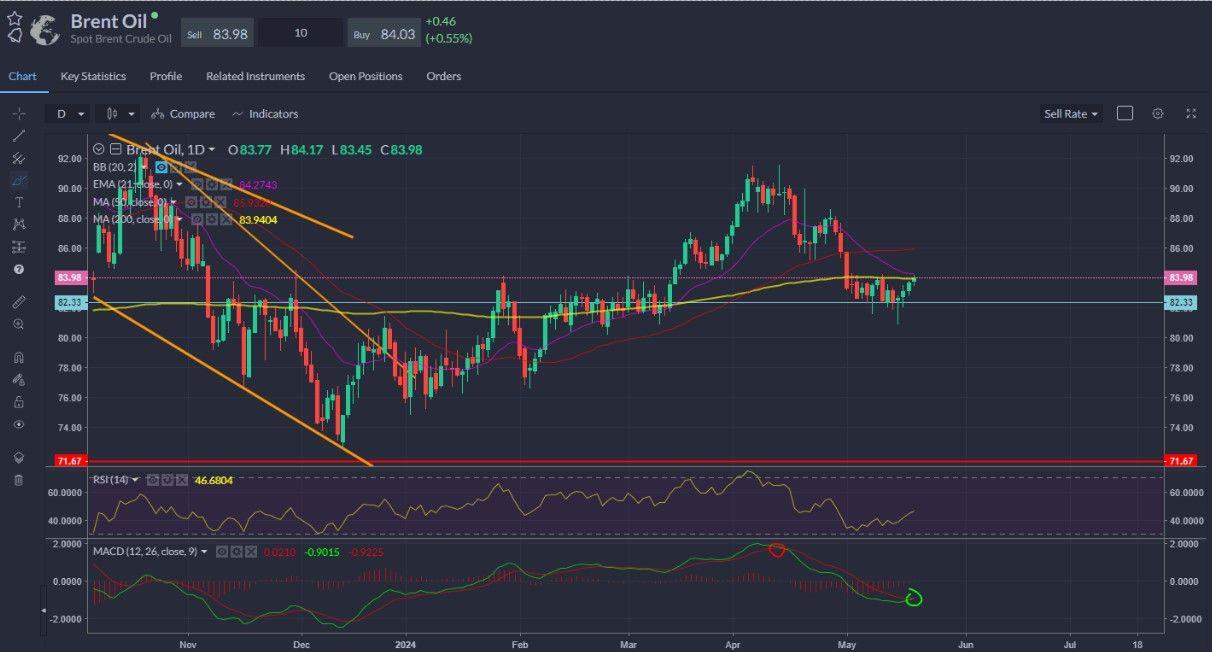Viewport: 1212px width, 652px height.
Task: Add Brent Oil to favorites star
Action: click(14, 18)
